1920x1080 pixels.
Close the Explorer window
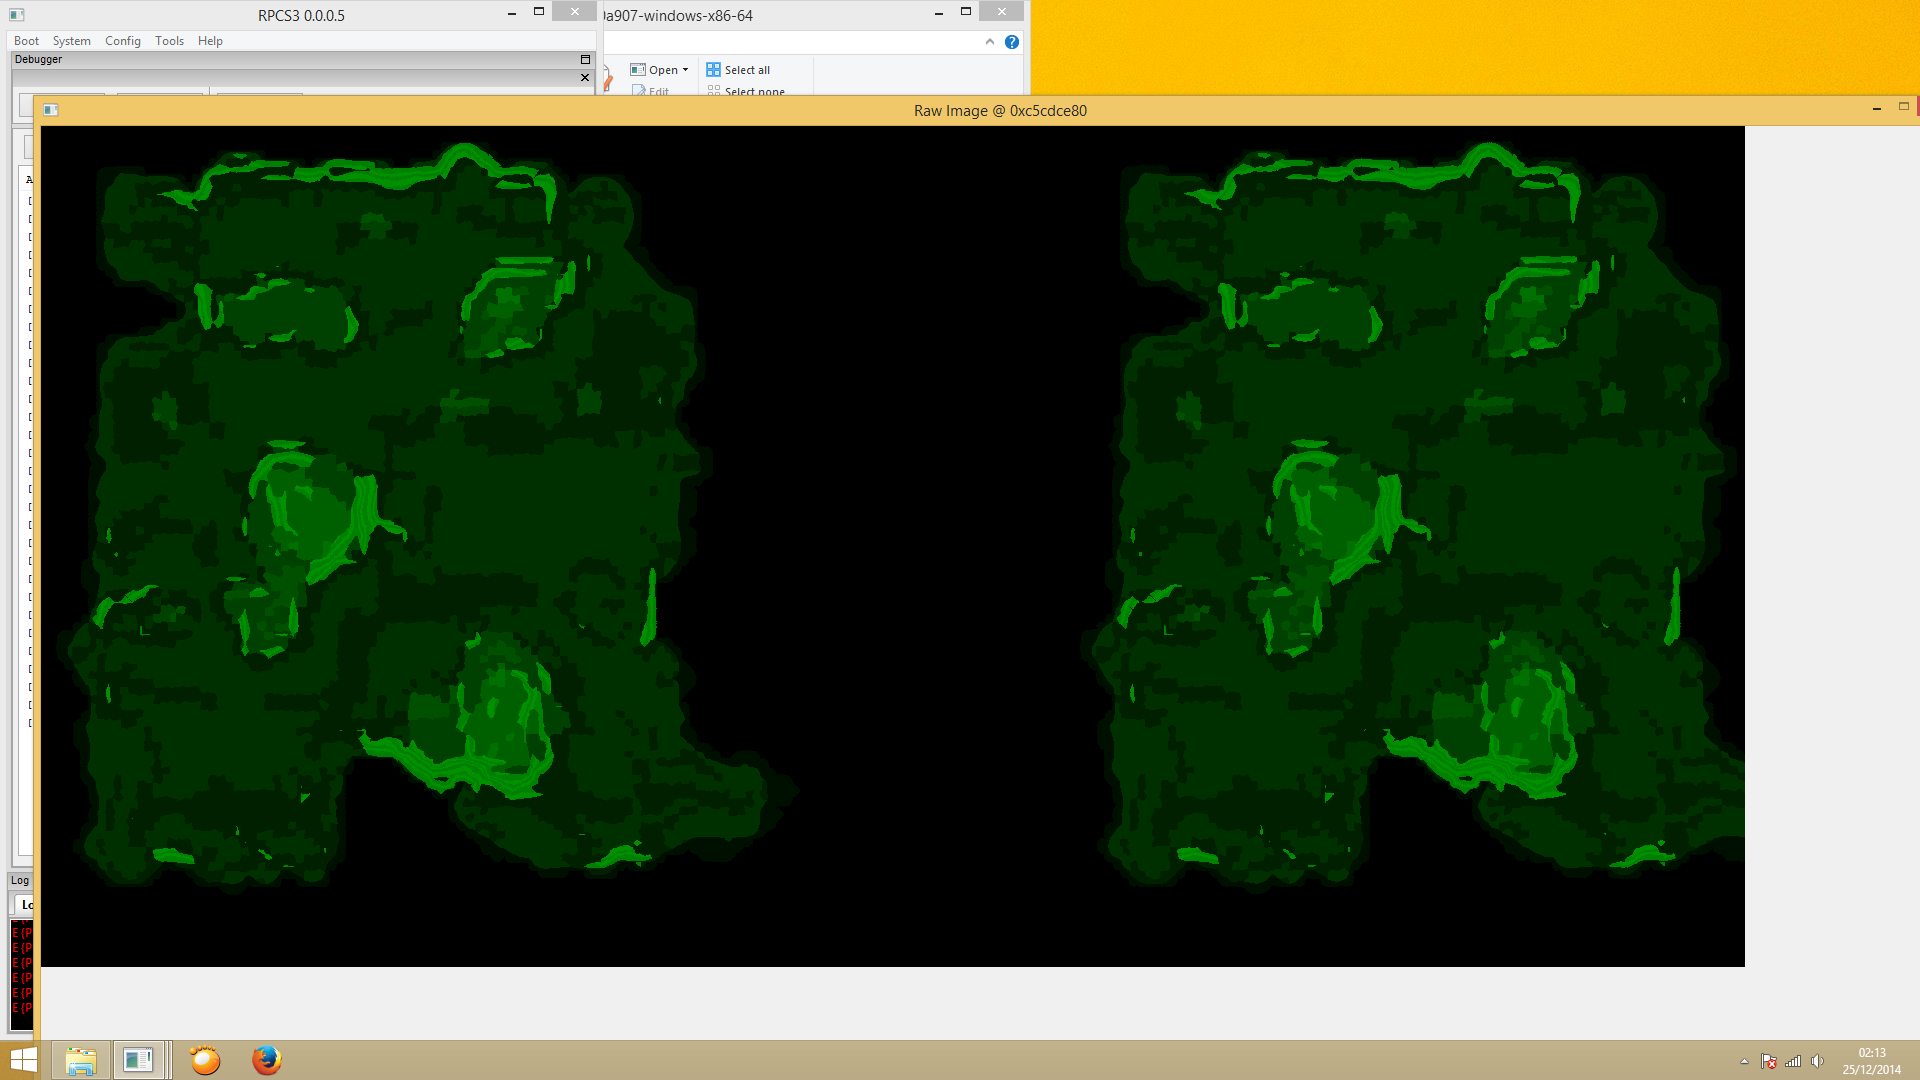(1001, 12)
